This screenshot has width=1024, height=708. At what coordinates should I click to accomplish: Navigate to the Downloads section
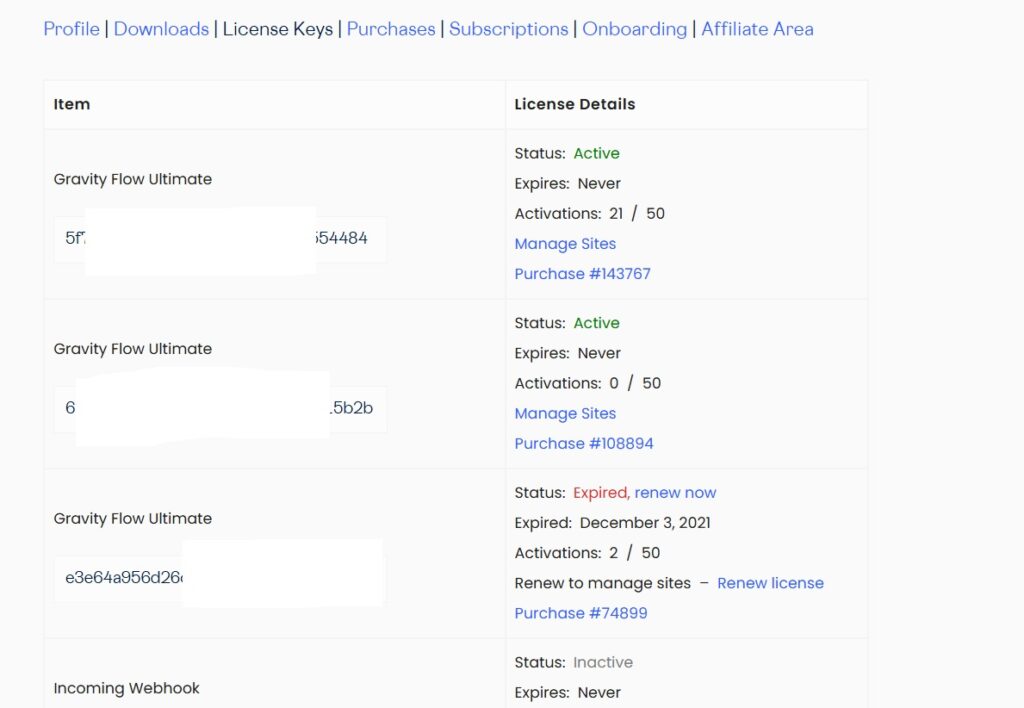161,29
